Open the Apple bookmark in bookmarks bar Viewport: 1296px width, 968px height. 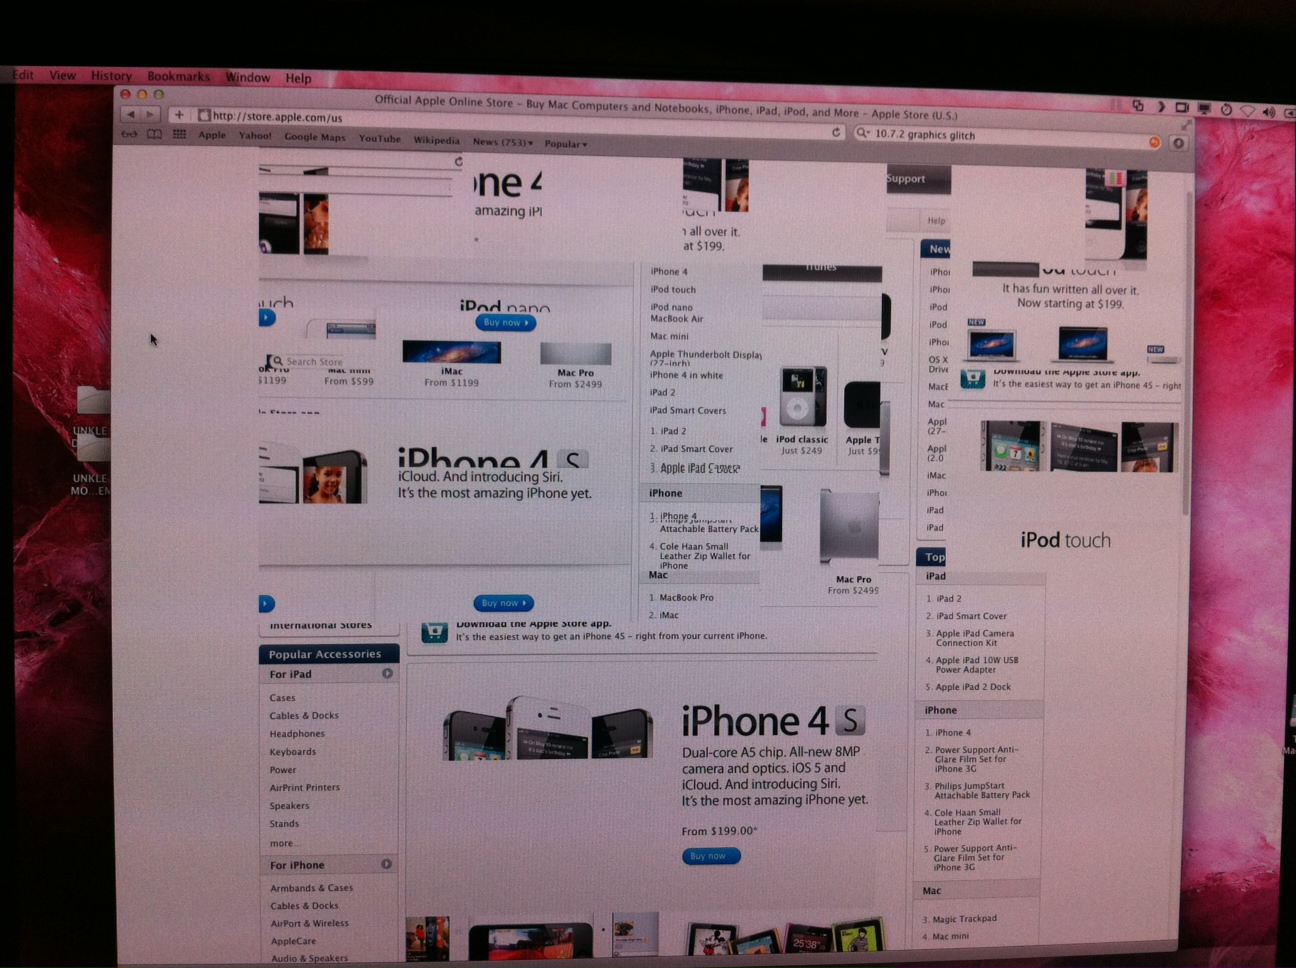pyautogui.click(x=212, y=135)
